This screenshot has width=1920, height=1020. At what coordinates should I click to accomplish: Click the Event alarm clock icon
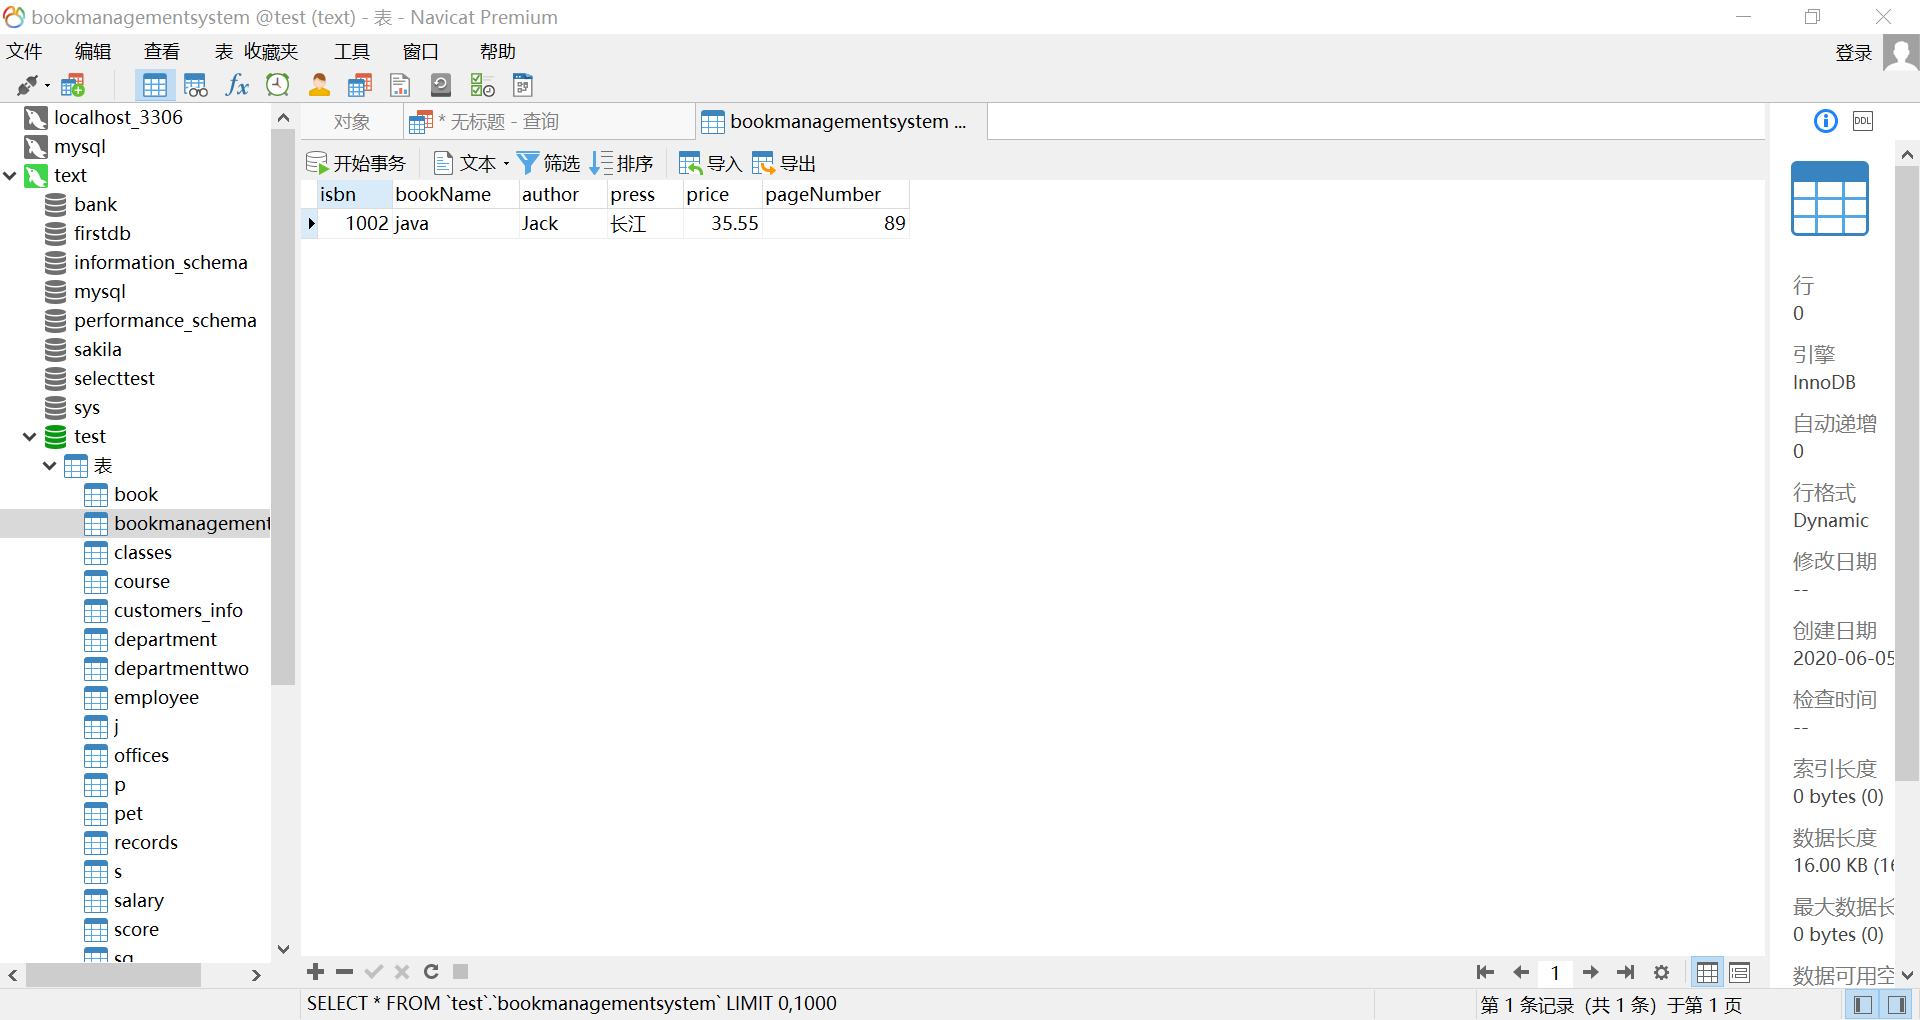pyautogui.click(x=278, y=85)
